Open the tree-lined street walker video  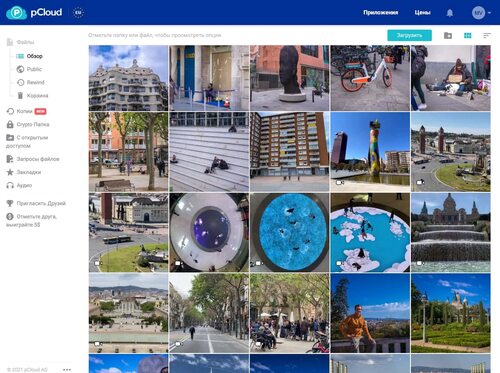click(209, 313)
